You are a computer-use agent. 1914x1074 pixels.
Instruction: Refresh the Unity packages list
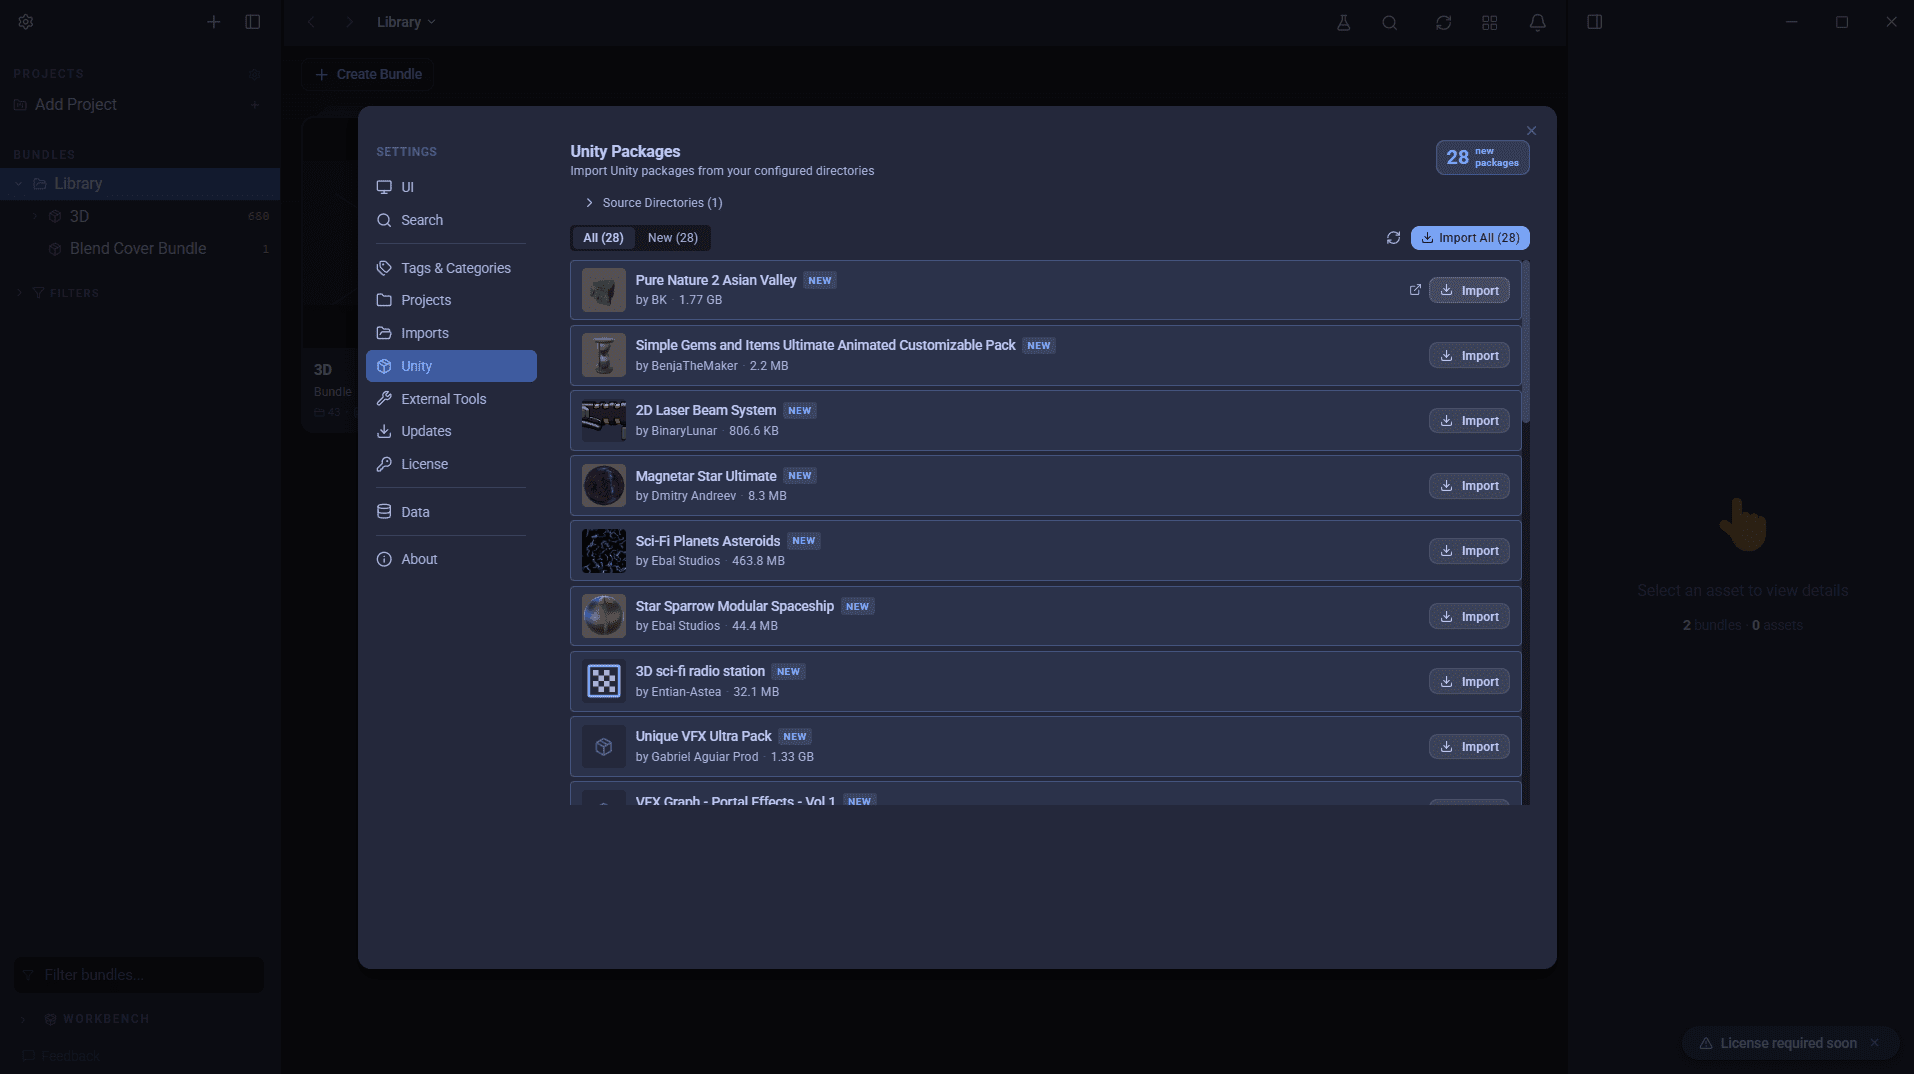pyautogui.click(x=1393, y=238)
